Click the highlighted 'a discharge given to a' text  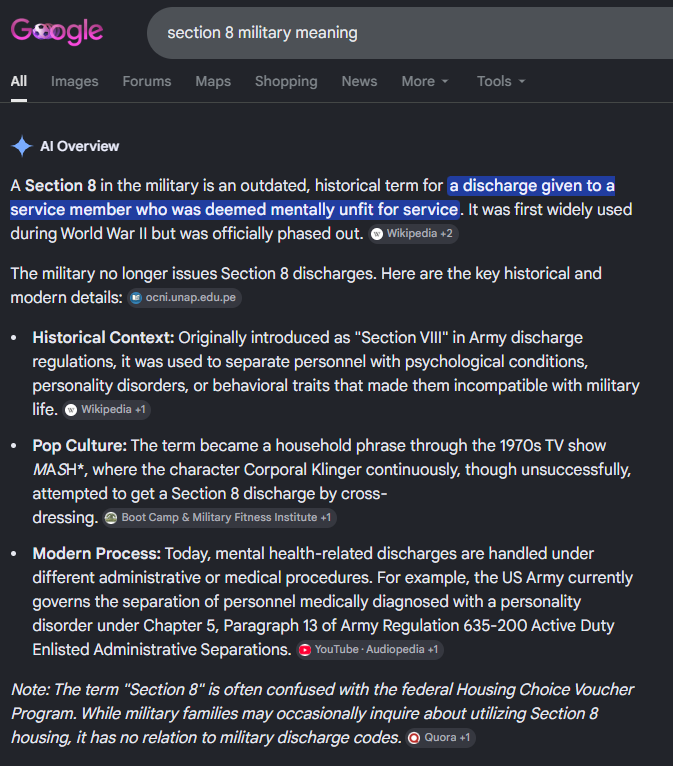[x=531, y=186]
